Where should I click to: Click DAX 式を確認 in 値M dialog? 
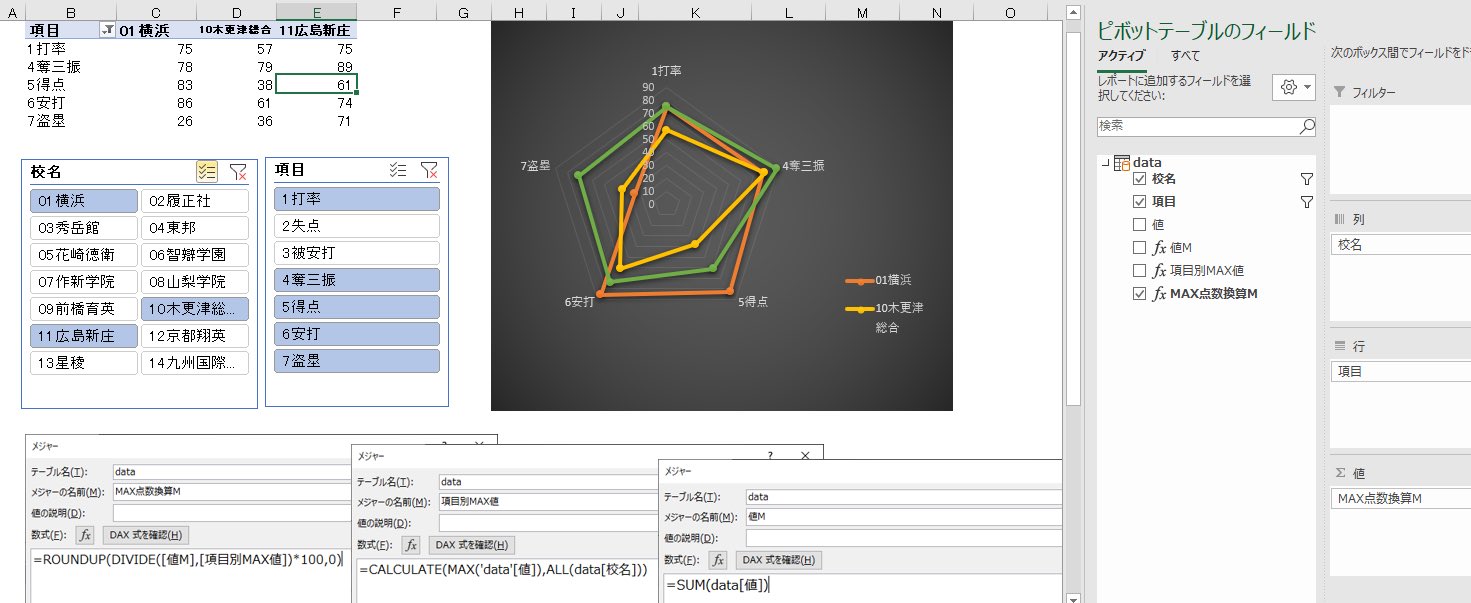click(x=778, y=560)
